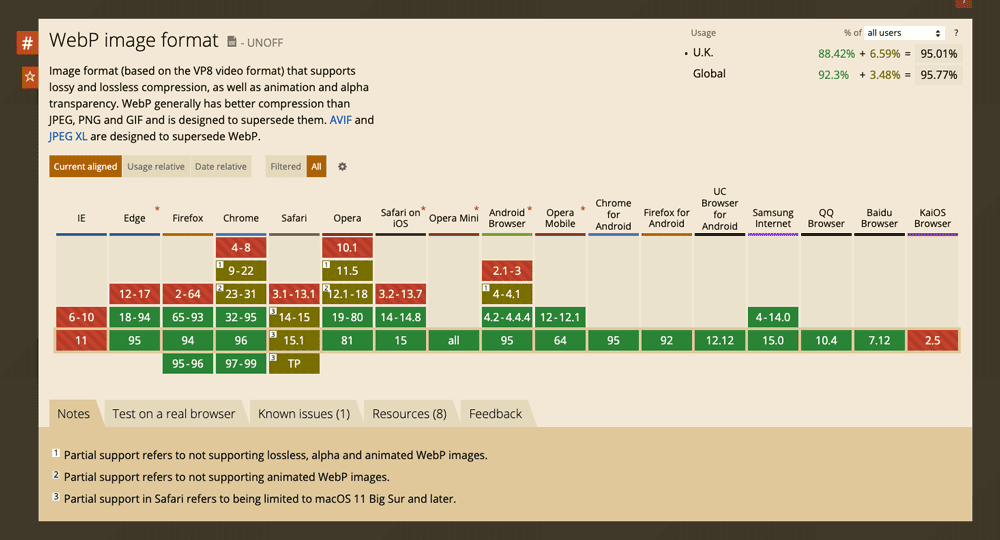This screenshot has height=540, width=1000.
Task: Click the question mark help icon by usage
Action: [x=956, y=33]
